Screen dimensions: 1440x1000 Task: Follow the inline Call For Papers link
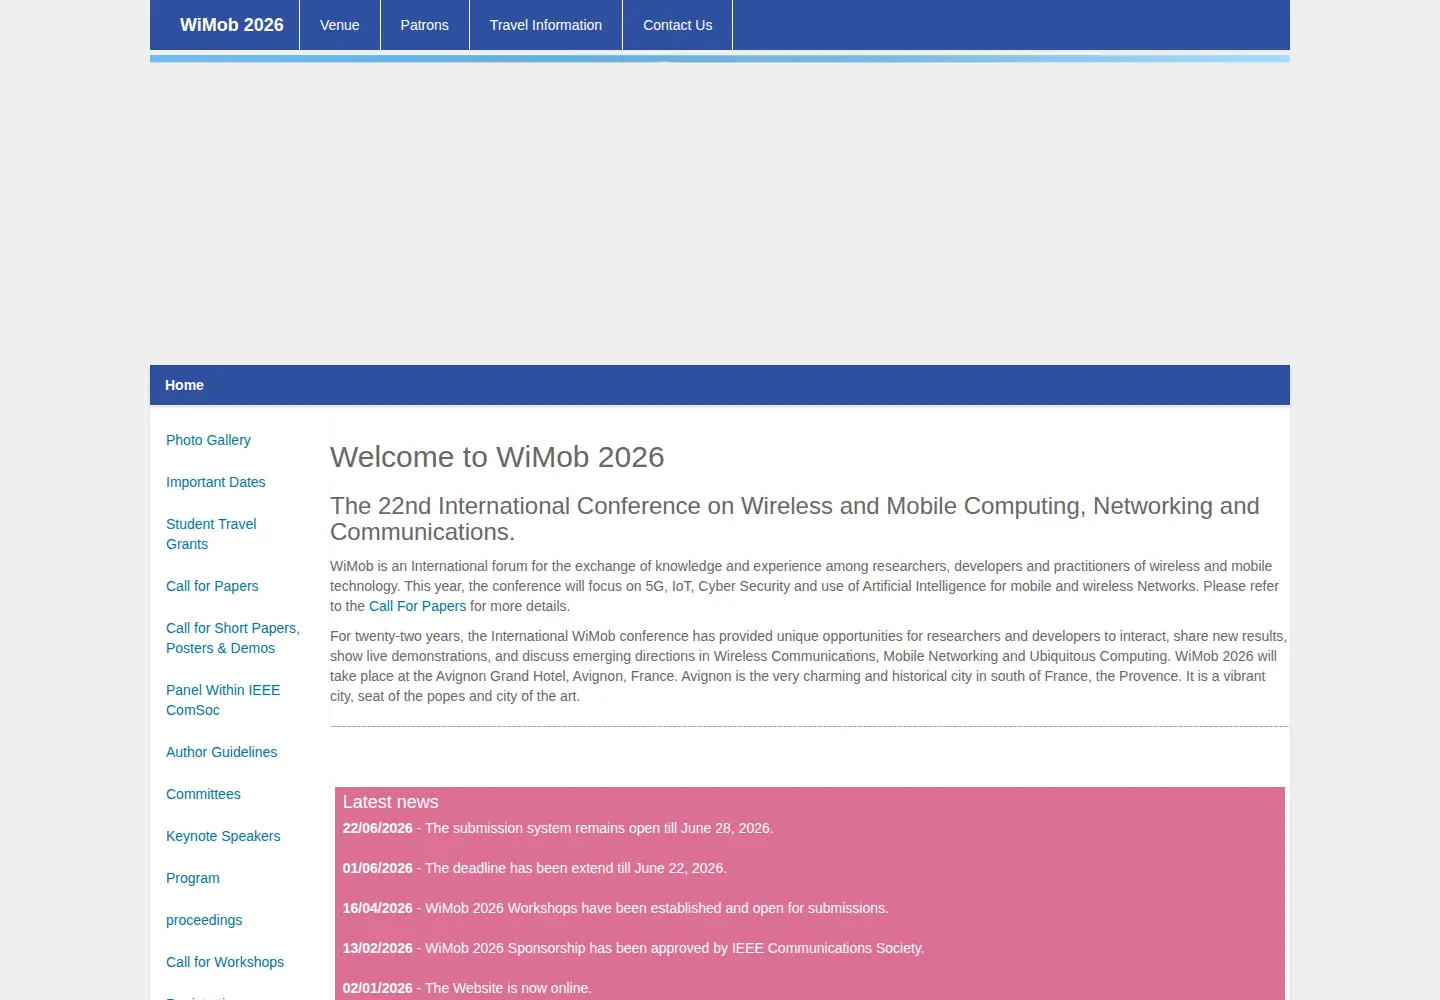coord(418,606)
